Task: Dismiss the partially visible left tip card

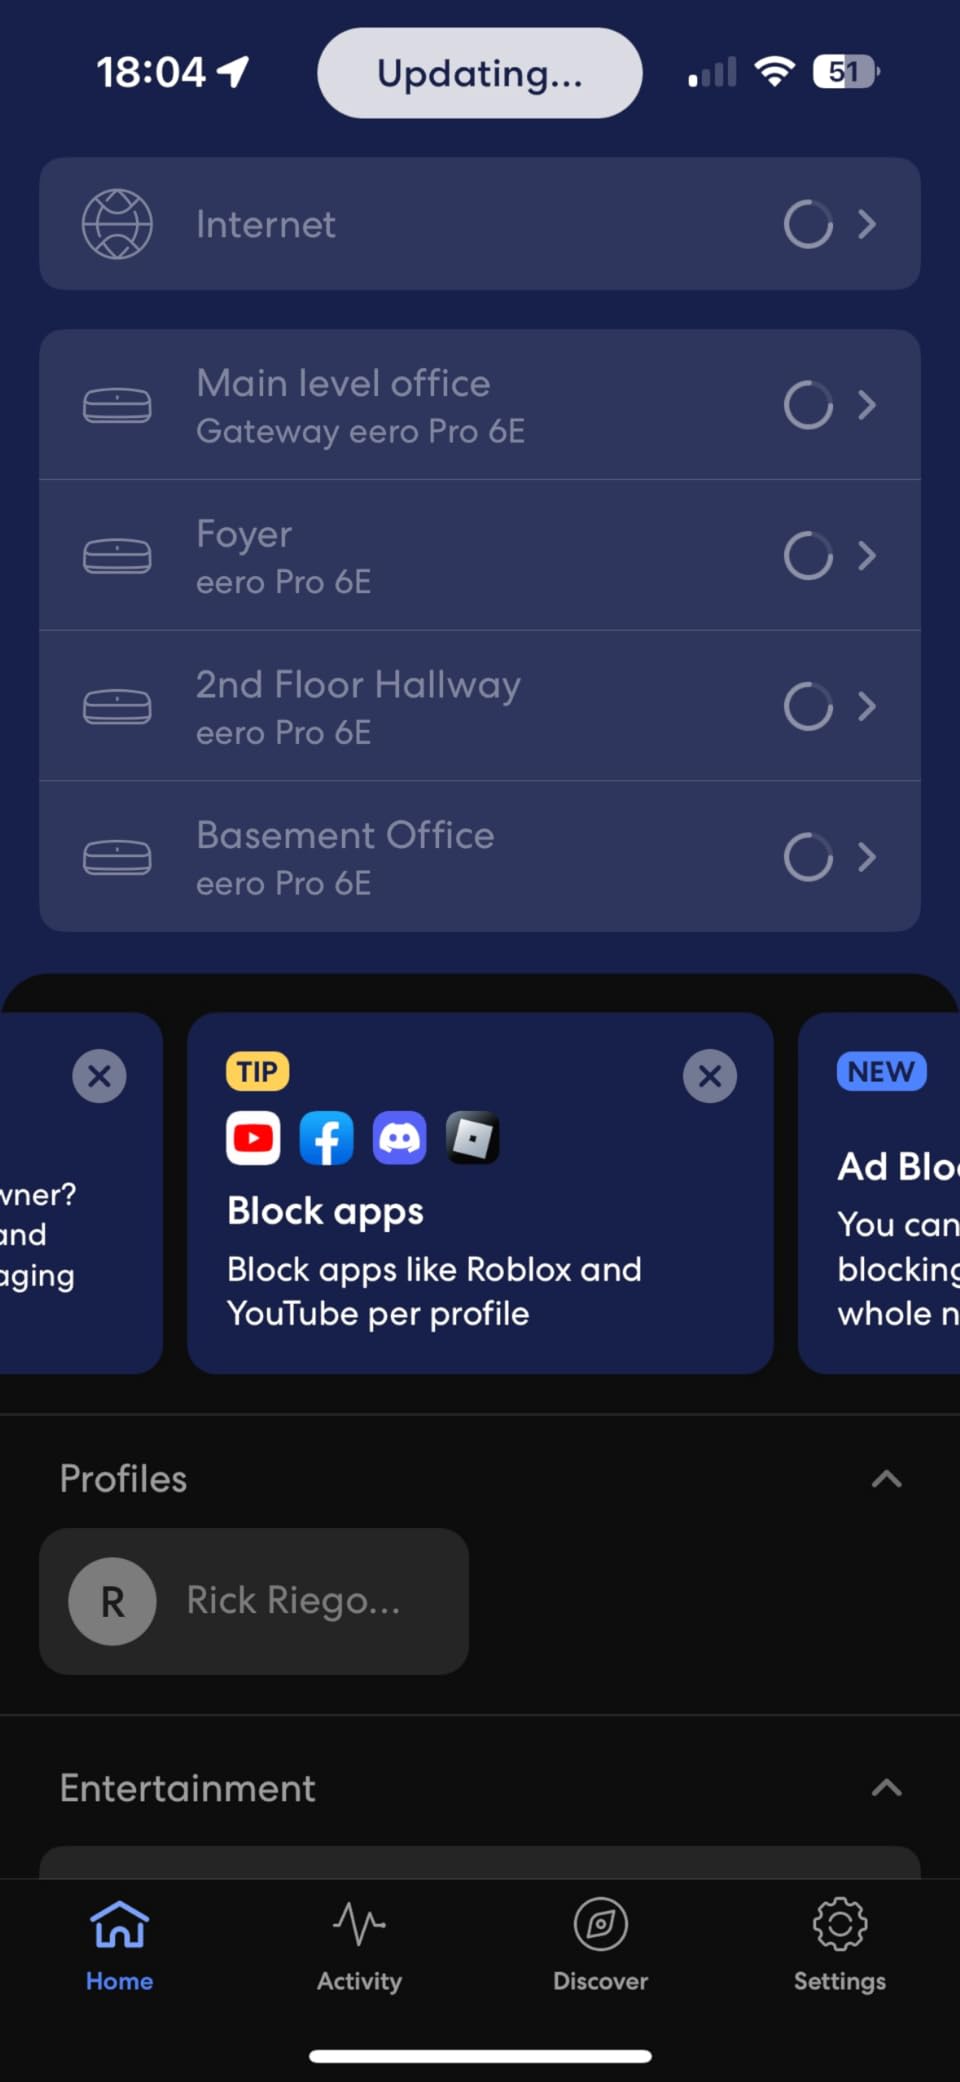Action: point(99,1076)
